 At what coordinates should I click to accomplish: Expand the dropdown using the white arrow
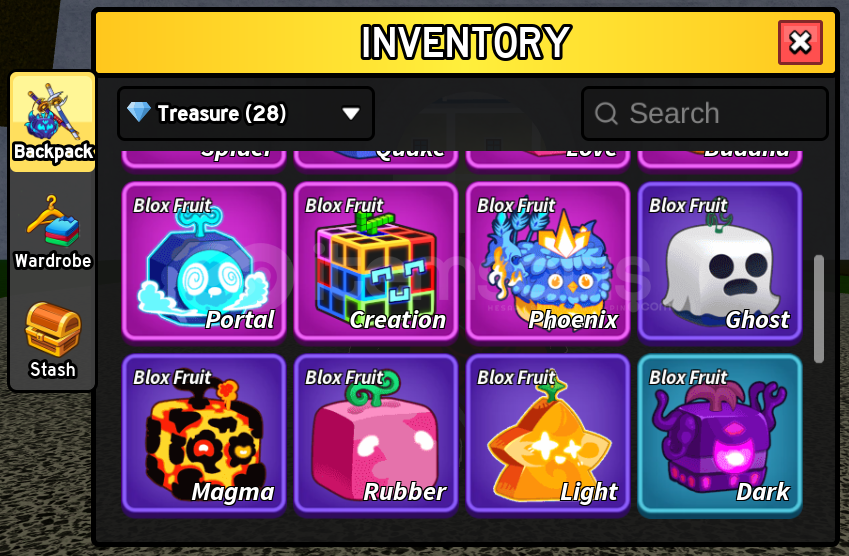[351, 114]
